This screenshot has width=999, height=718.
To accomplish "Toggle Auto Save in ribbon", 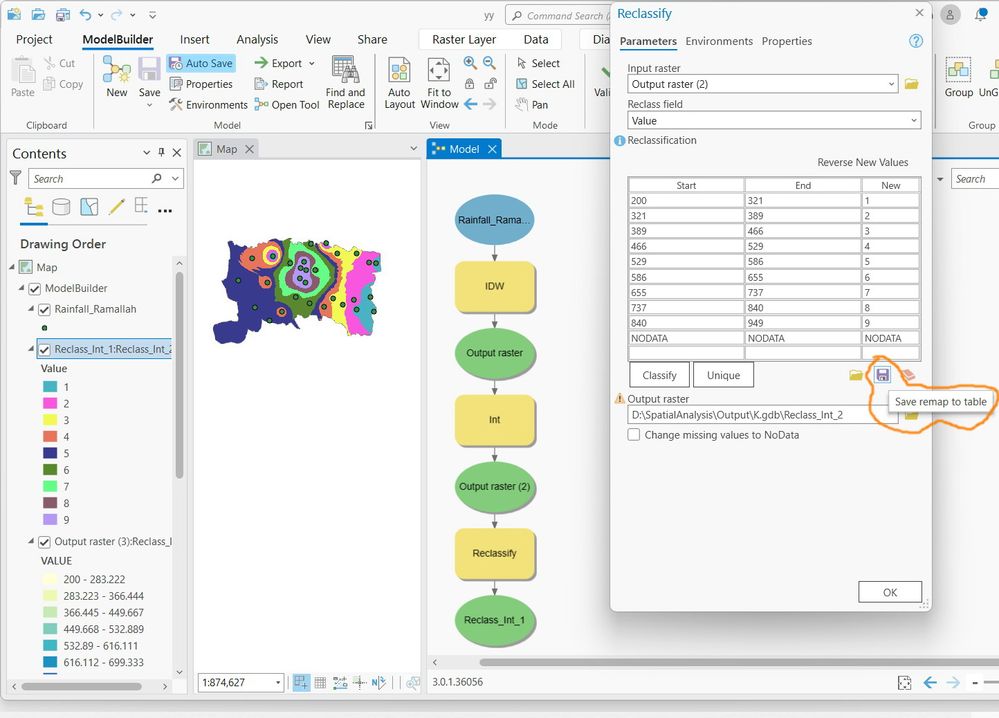I will coord(201,63).
